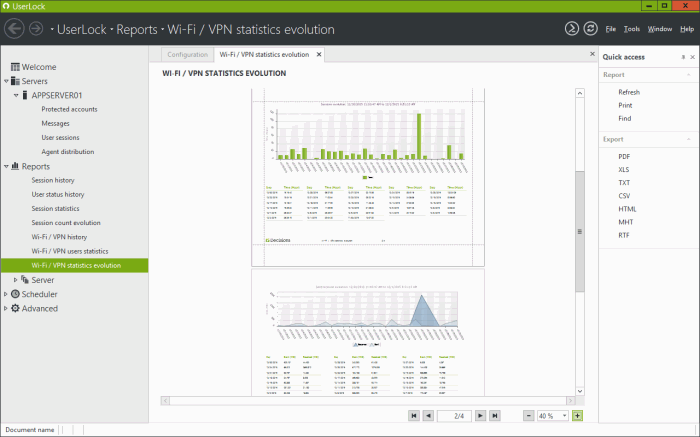This screenshot has height=437, width=700.
Task: Click the horizontal scroll right arrow
Action: pos(570,400)
